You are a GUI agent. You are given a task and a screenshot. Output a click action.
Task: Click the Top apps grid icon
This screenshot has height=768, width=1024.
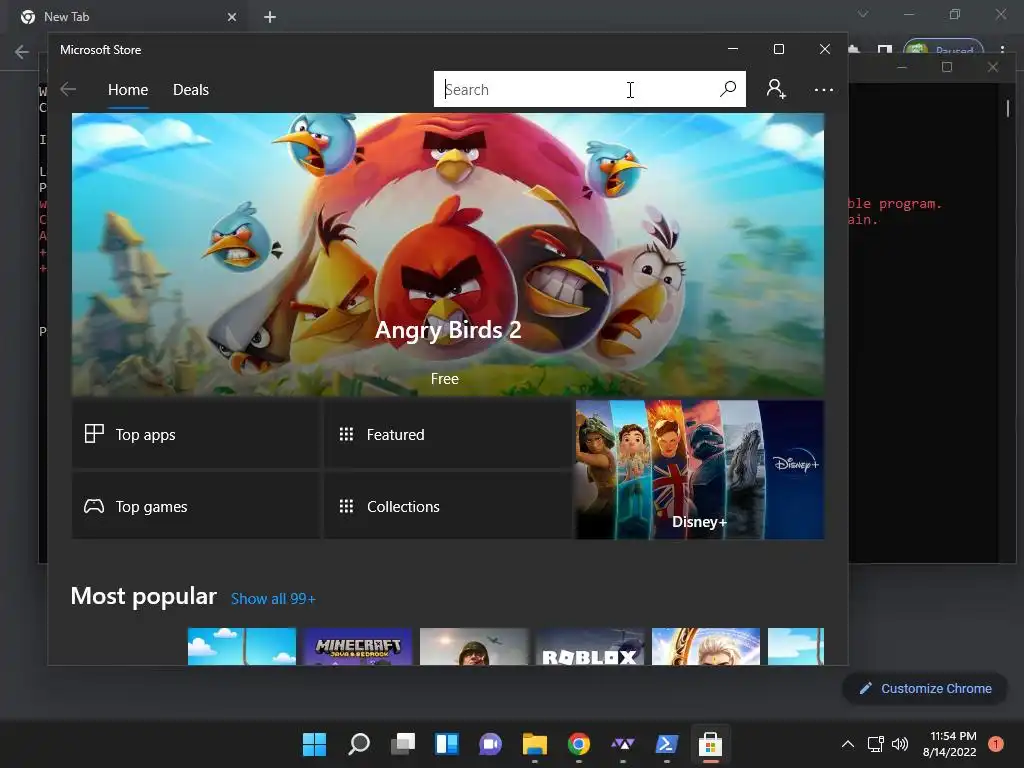(94, 434)
